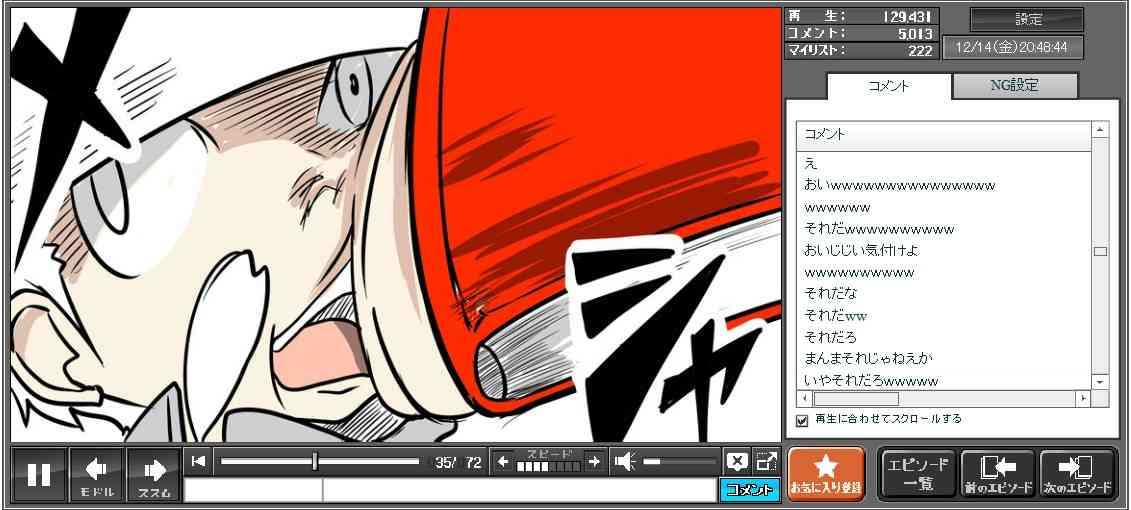Submit with the blue コメント button
Image resolution: width=1131 pixels, height=510 pixels.
point(749,490)
